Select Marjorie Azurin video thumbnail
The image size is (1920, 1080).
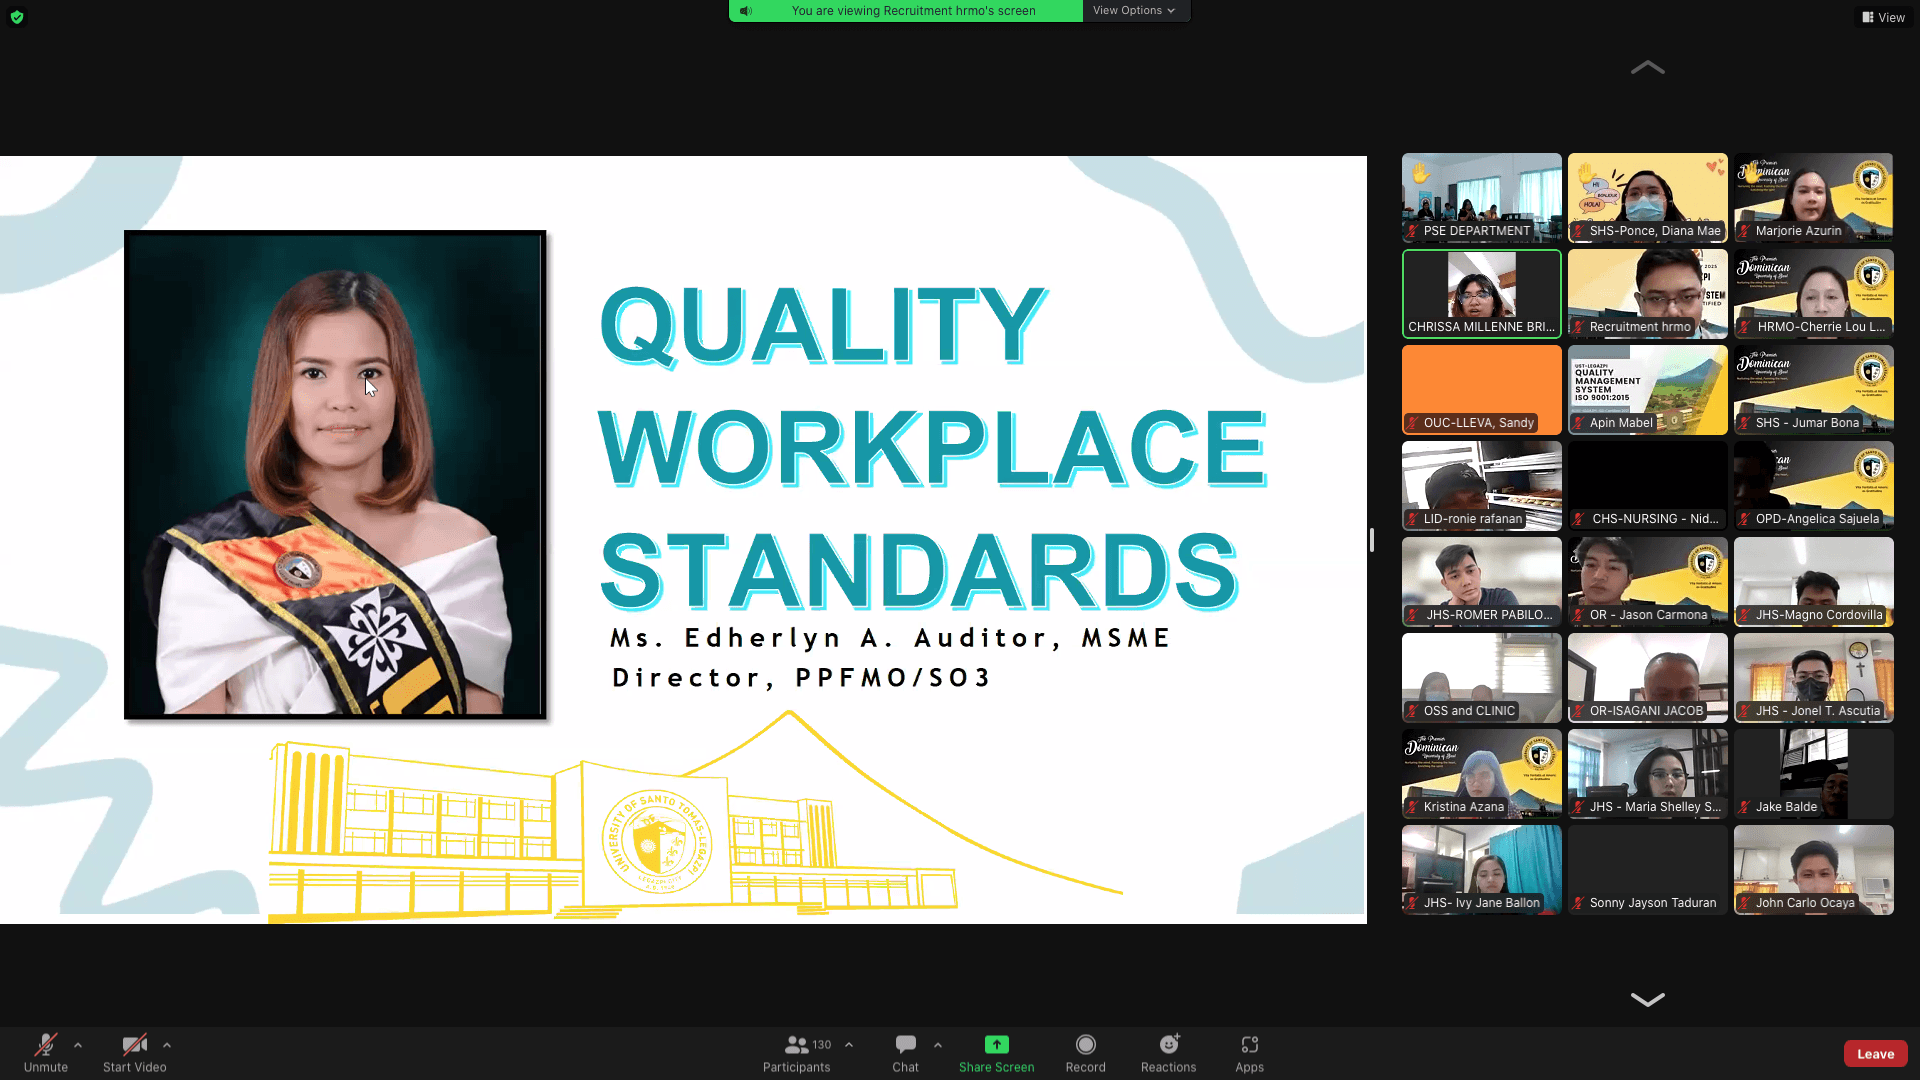[1813, 197]
